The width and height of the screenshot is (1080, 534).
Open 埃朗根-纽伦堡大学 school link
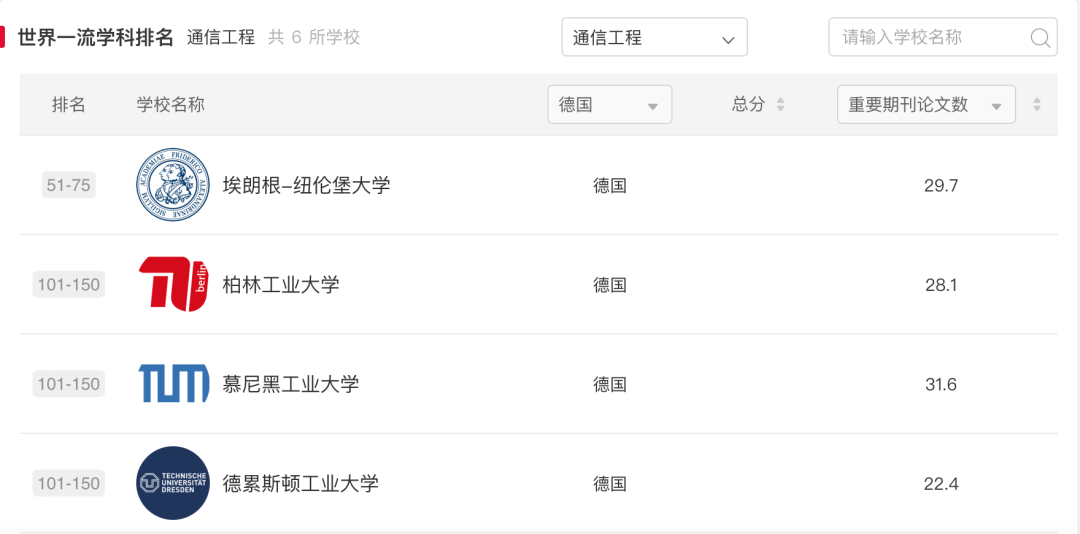tap(307, 185)
